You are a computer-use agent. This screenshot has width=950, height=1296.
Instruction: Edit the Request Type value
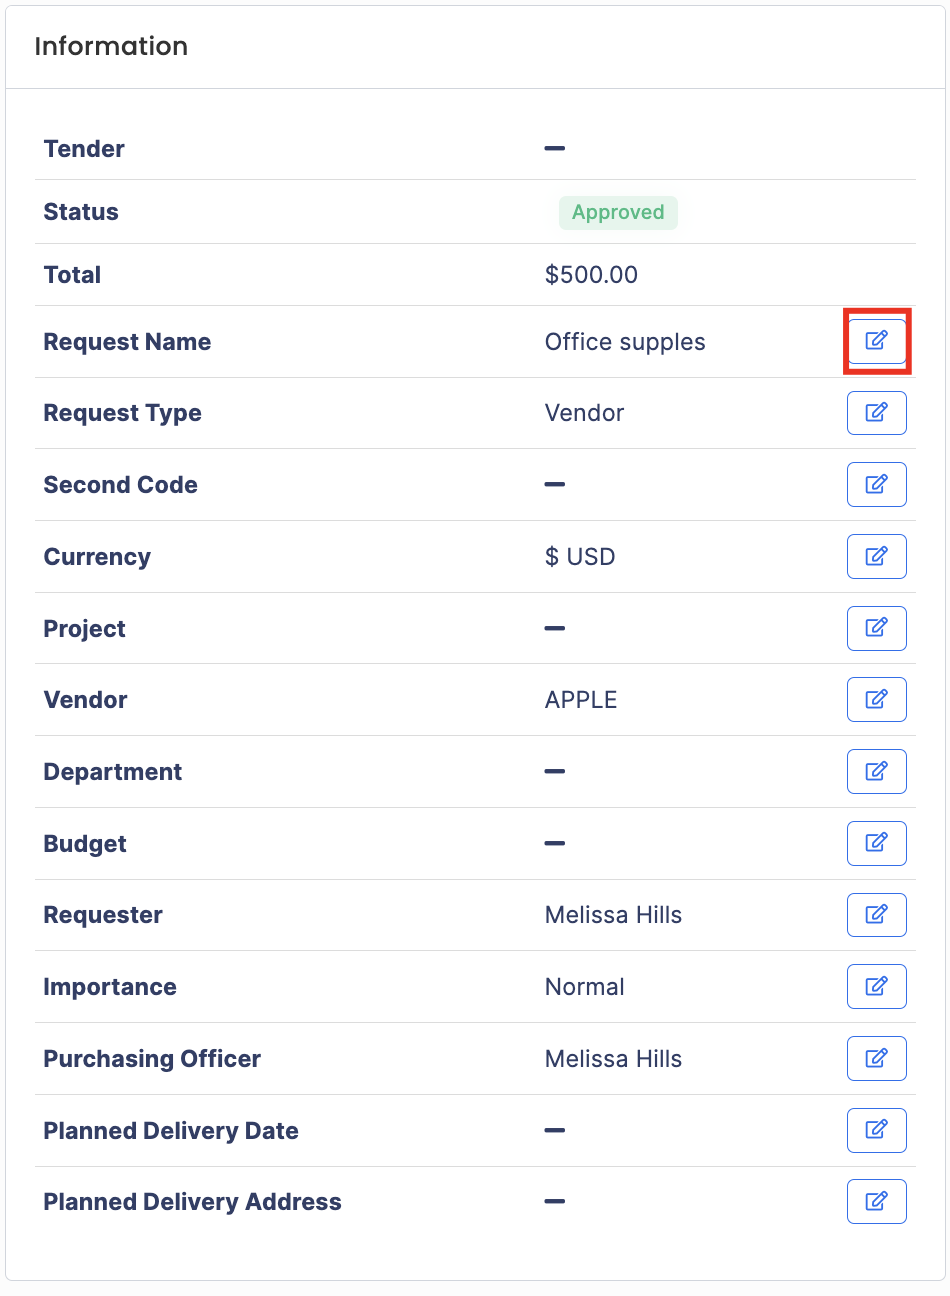[x=877, y=413]
